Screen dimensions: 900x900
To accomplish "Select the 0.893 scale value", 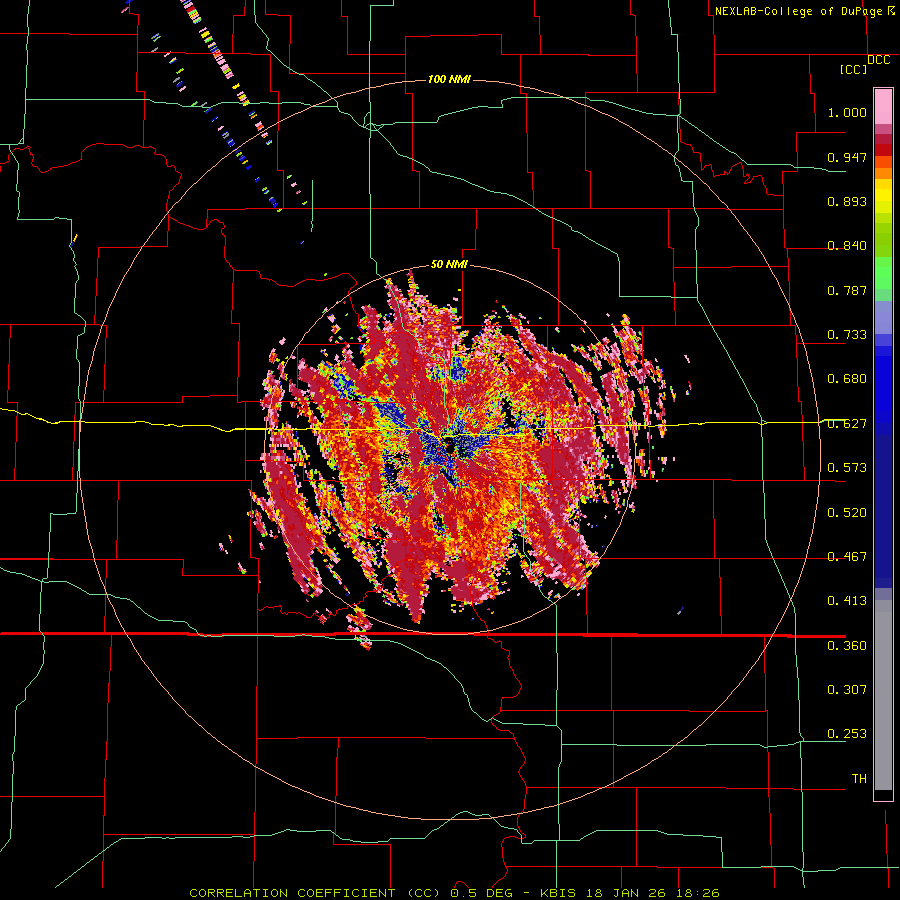I will (x=847, y=201).
